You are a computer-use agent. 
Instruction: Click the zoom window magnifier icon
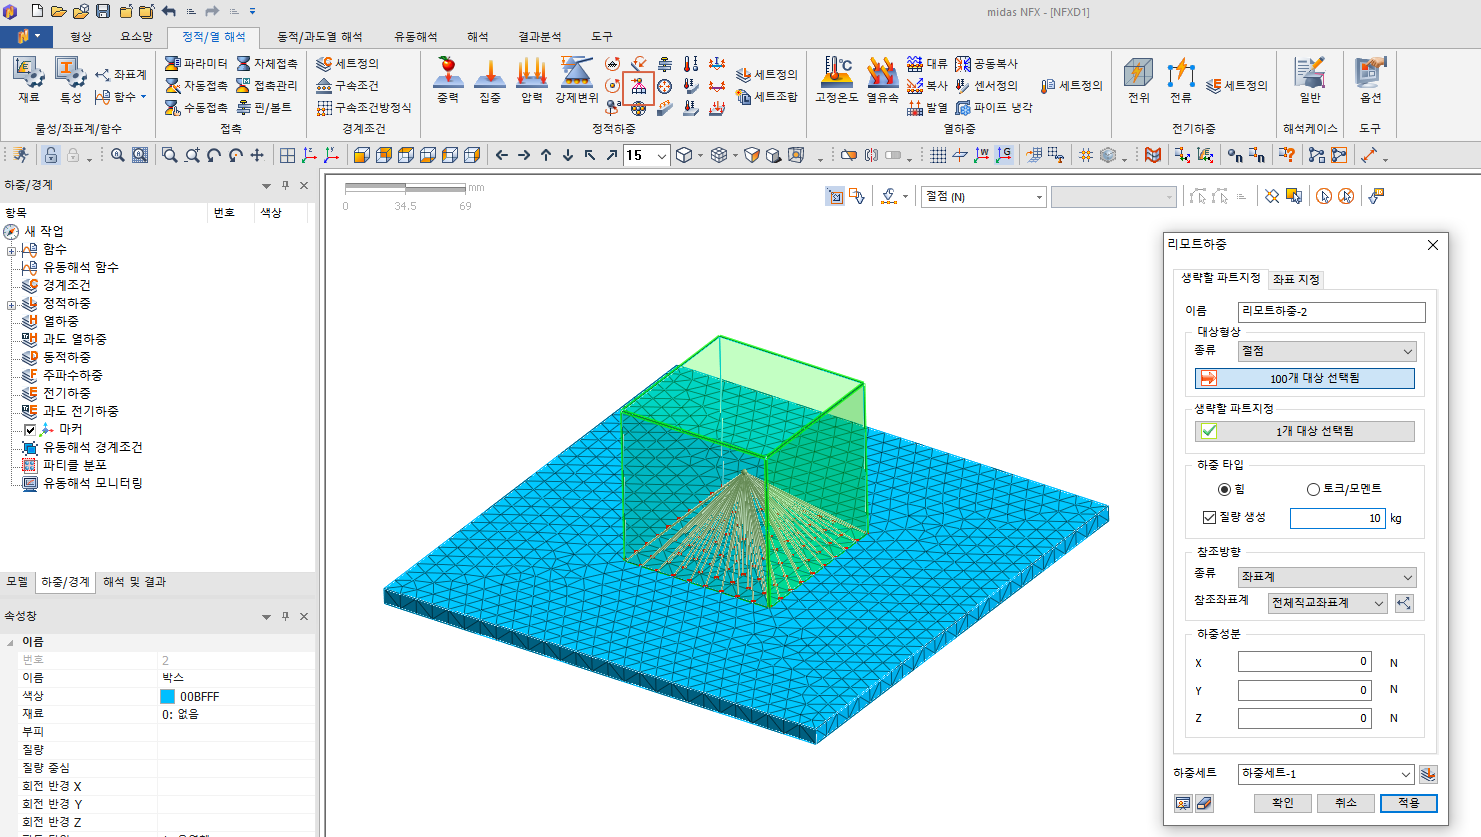(x=169, y=155)
